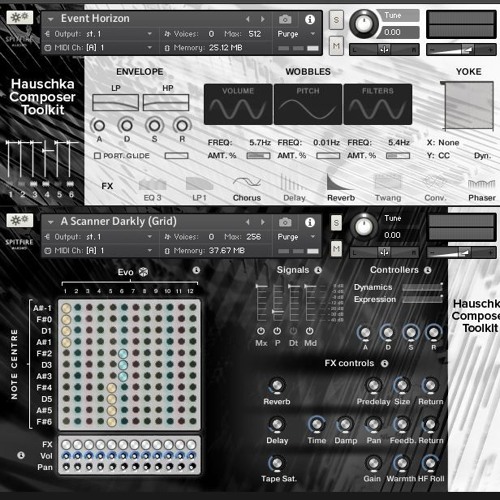Toggle power for Mx signal
This screenshot has height=500, width=500.
pos(261,331)
